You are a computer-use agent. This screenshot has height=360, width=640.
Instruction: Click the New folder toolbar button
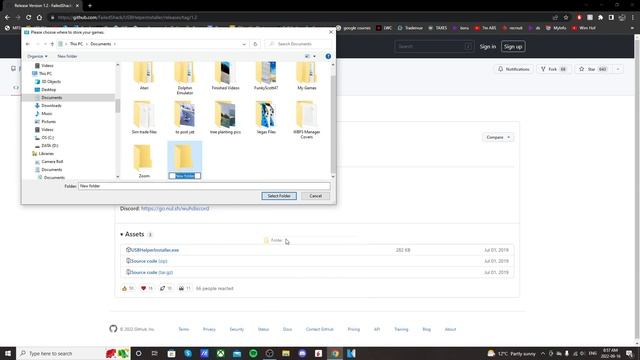67,56
